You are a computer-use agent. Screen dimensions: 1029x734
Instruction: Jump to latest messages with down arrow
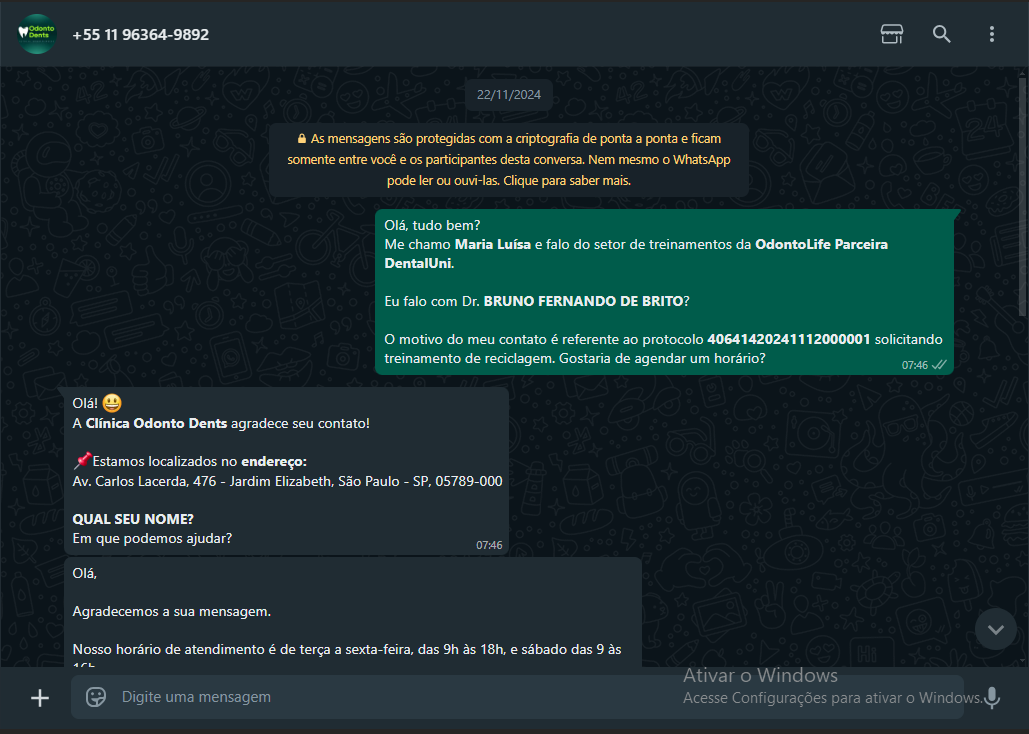995,630
